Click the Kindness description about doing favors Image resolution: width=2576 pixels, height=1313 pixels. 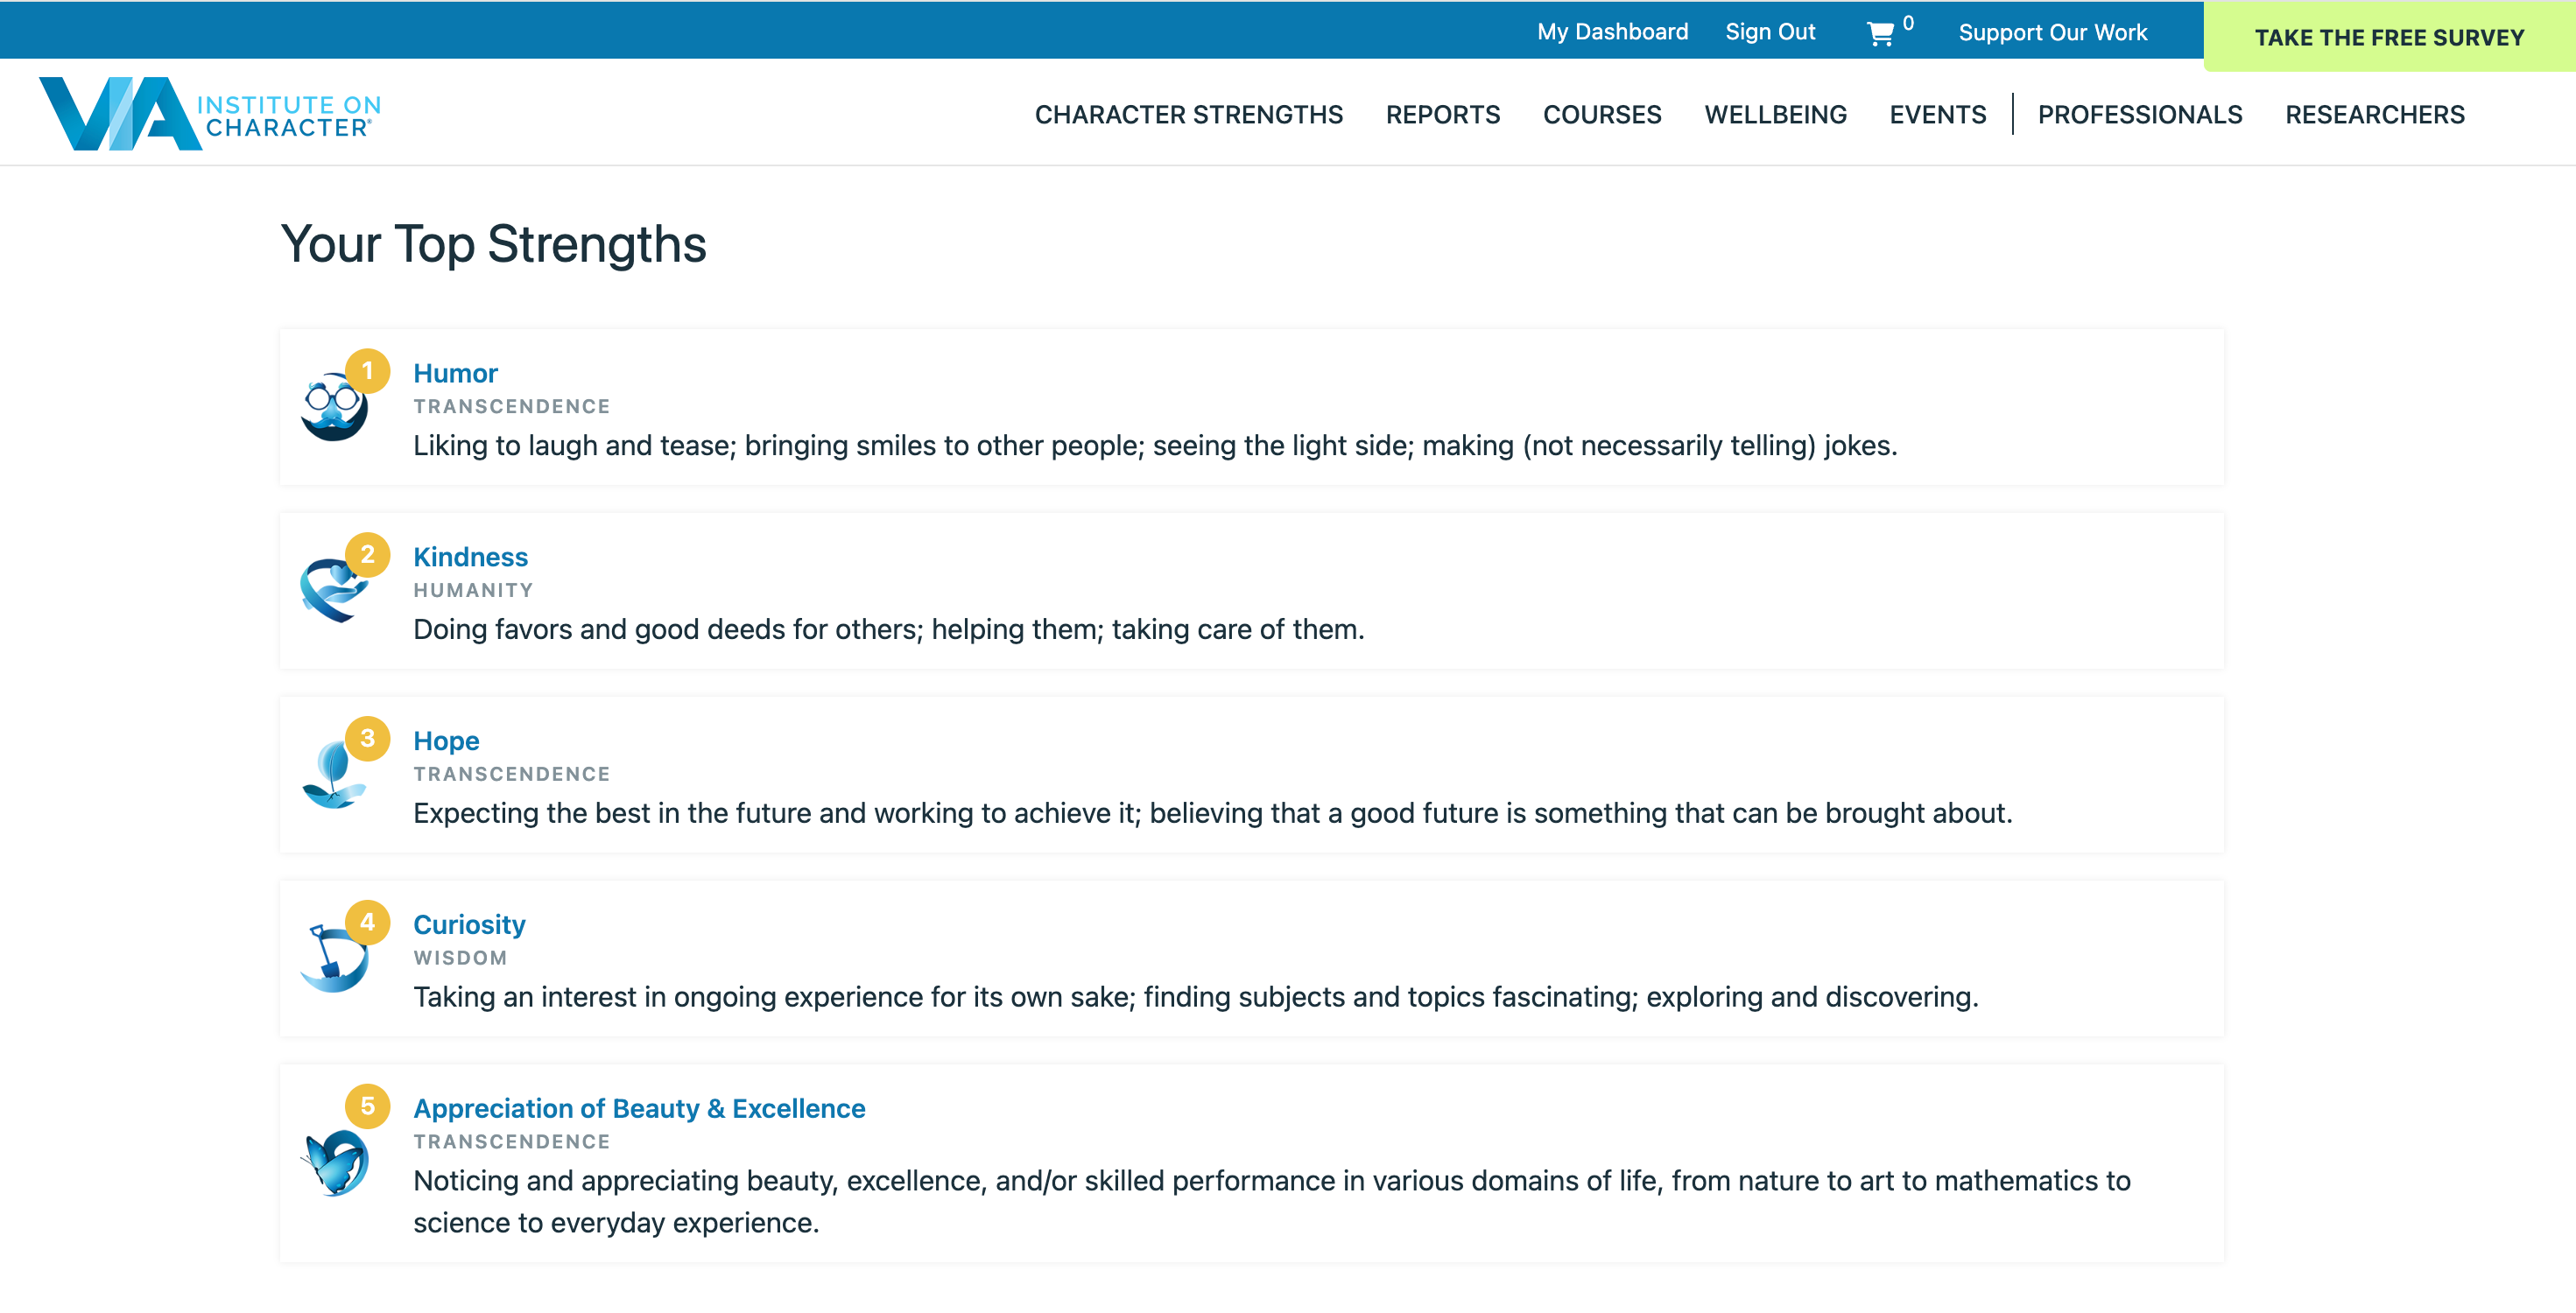click(888, 630)
